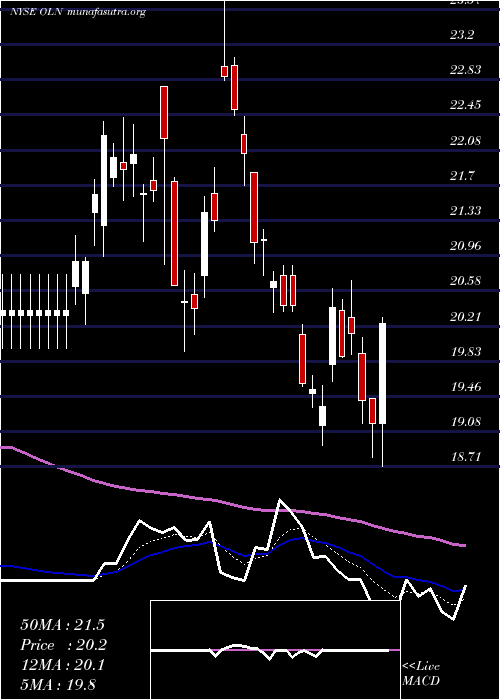This screenshot has height=700, width=500.
Task: Click the 21.7 price axis label
Action: (x=462, y=176)
